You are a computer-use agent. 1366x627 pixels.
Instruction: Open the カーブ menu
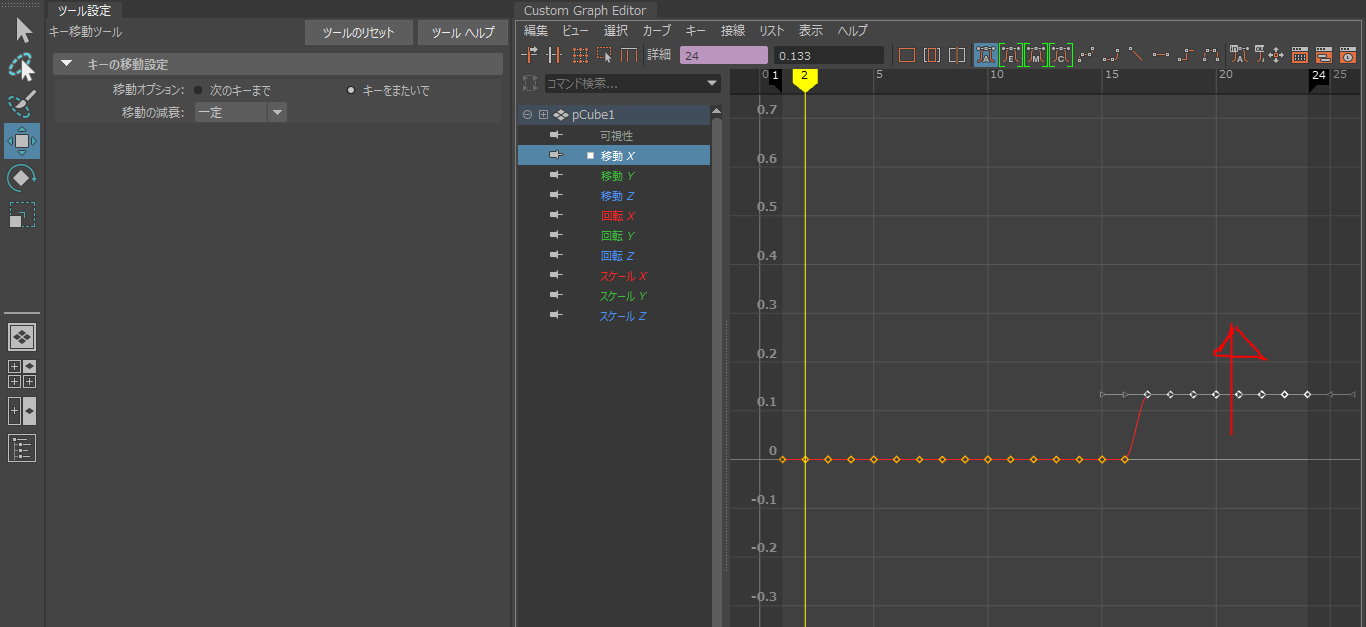click(657, 31)
